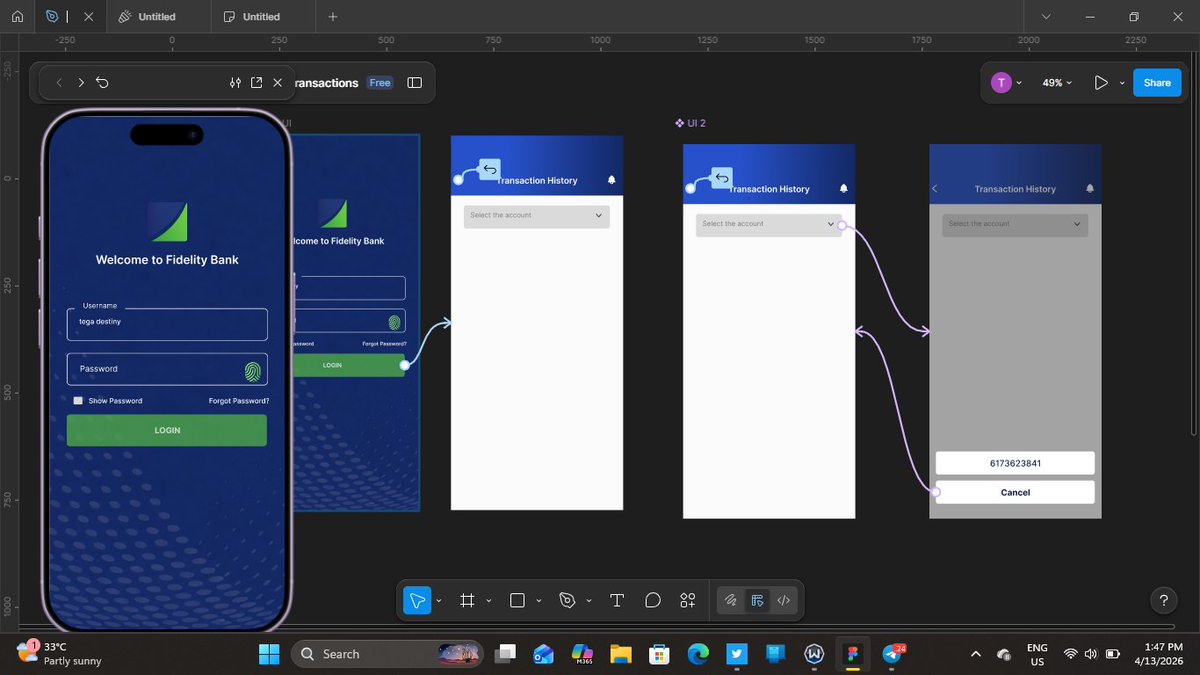1200x675 pixels.
Task: Open the tab list chevron in title bar
Action: (x=1046, y=17)
